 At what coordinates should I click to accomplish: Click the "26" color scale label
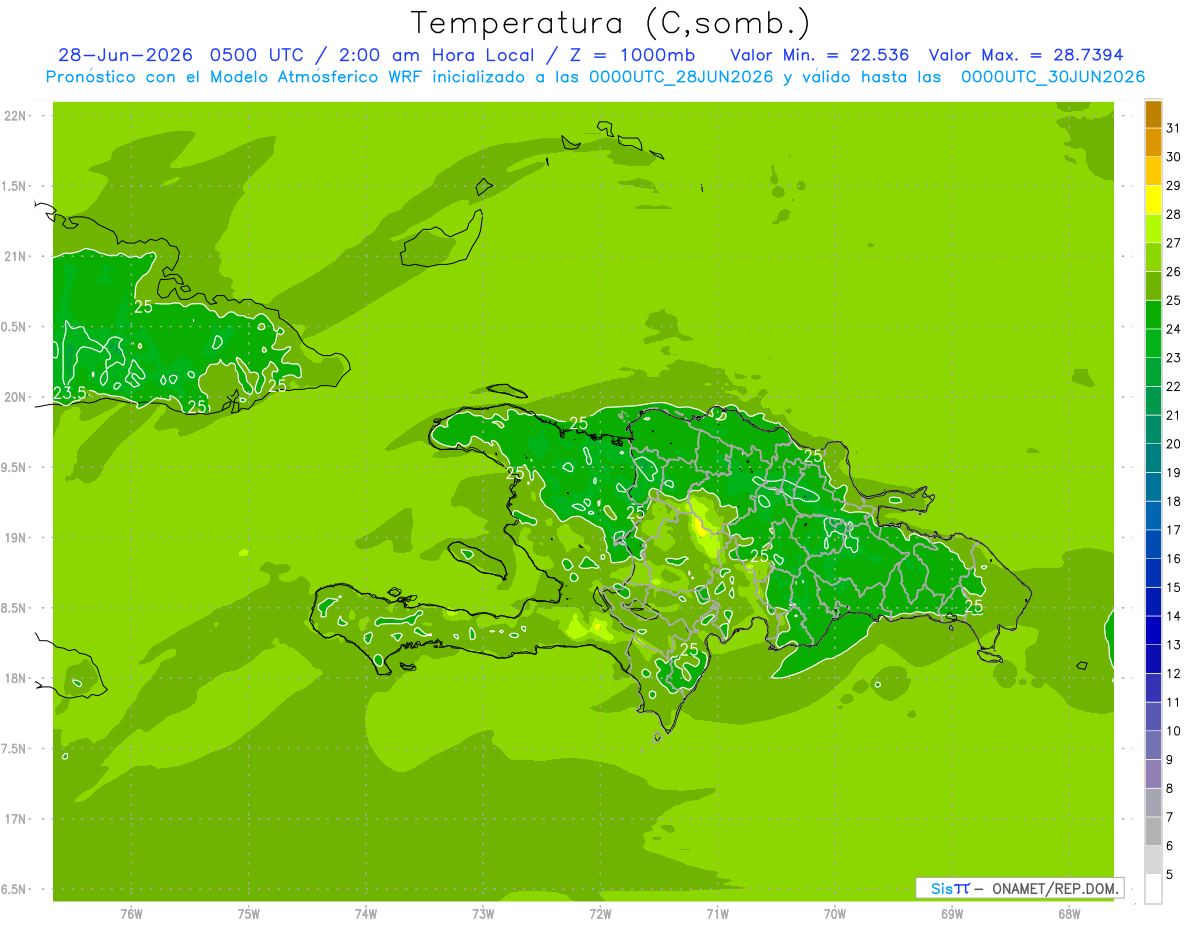pos(1174,271)
